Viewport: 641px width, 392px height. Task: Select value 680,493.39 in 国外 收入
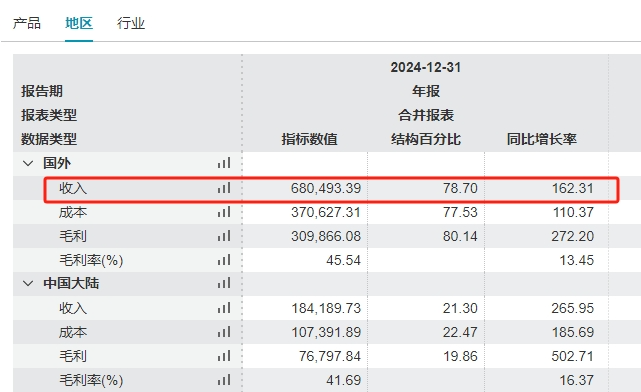click(x=326, y=188)
